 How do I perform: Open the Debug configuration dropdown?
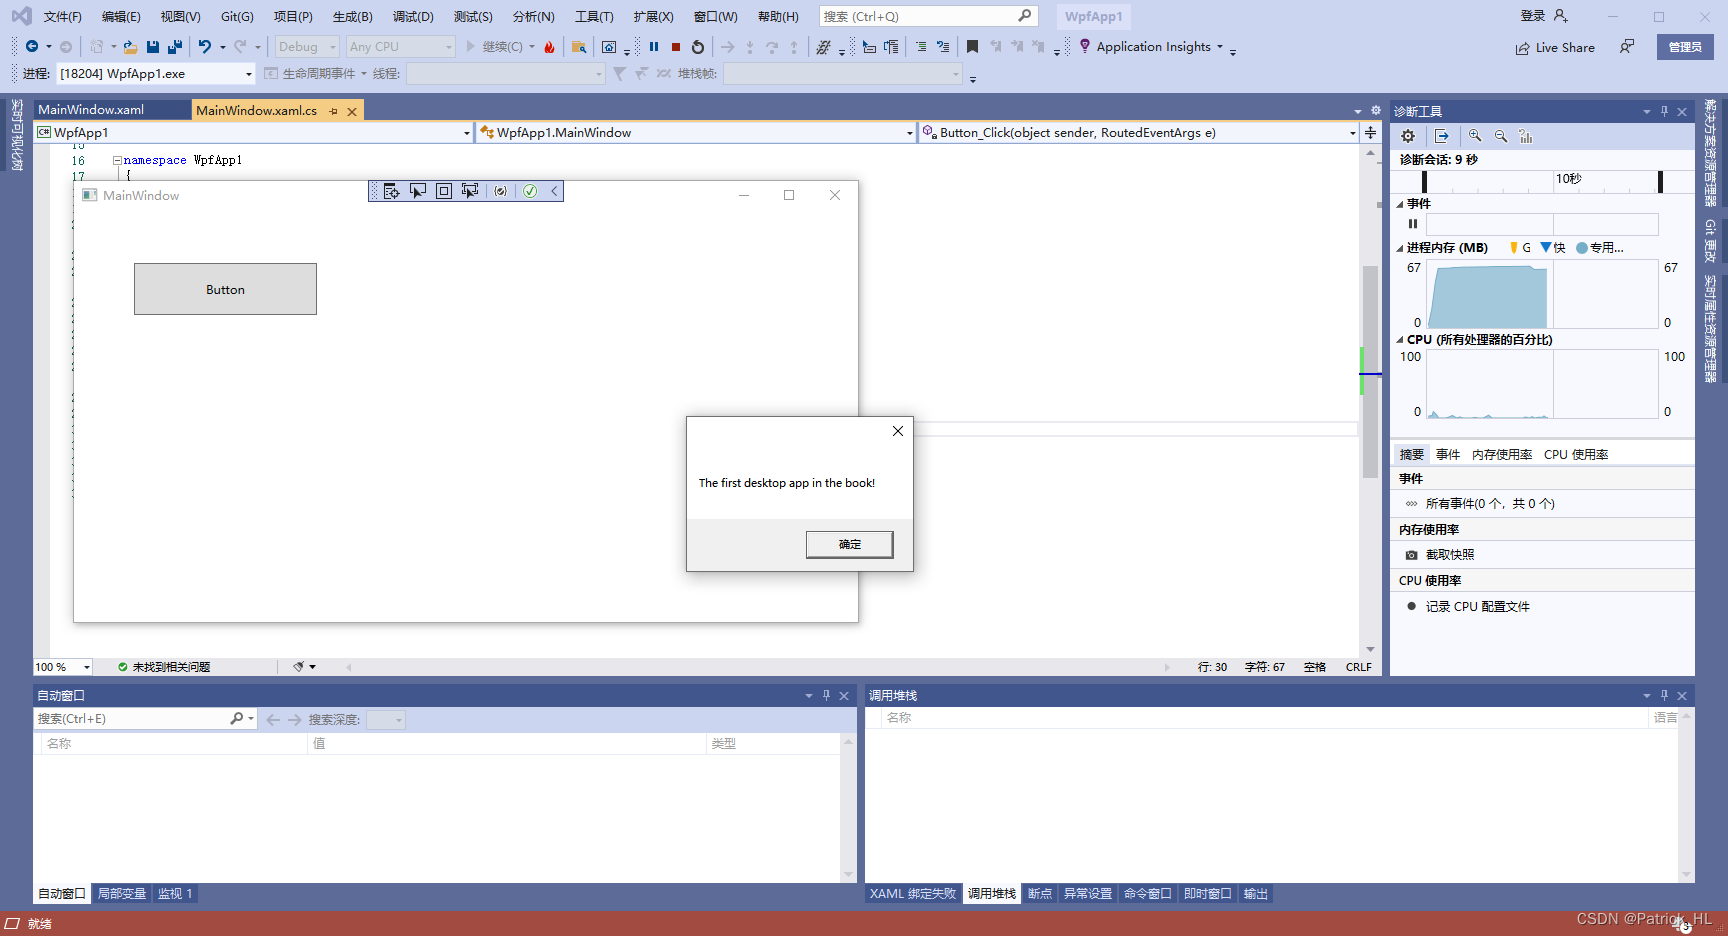[x=307, y=47]
